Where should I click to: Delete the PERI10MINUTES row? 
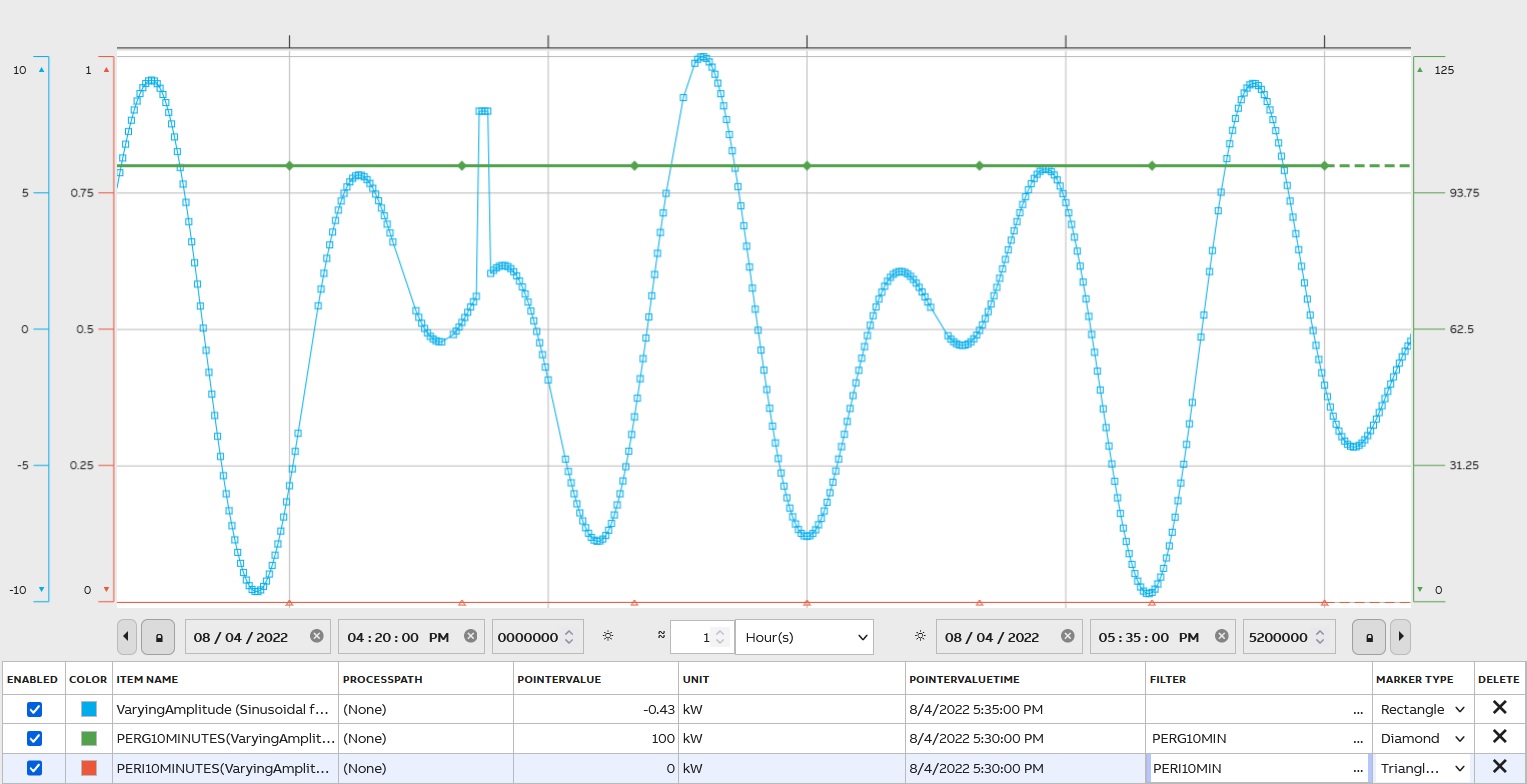click(x=1499, y=768)
